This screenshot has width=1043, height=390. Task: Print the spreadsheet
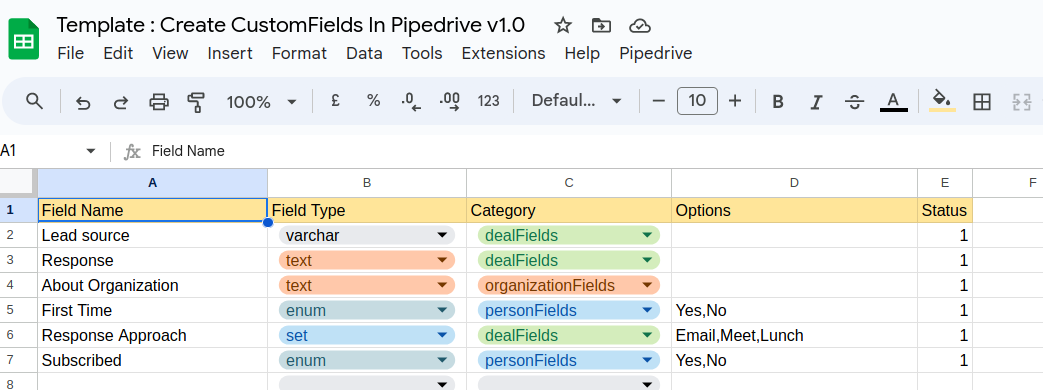pyautogui.click(x=159, y=102)
